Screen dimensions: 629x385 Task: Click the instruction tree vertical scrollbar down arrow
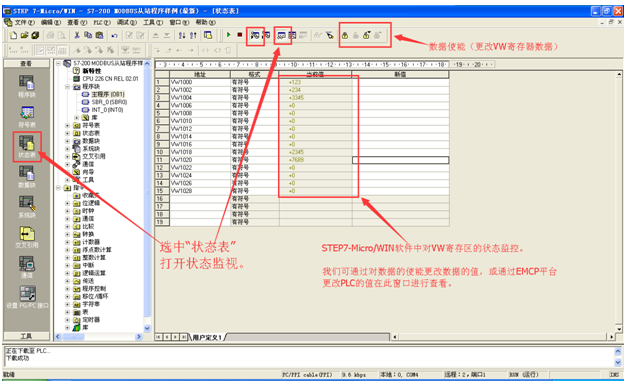coord(147,328)
